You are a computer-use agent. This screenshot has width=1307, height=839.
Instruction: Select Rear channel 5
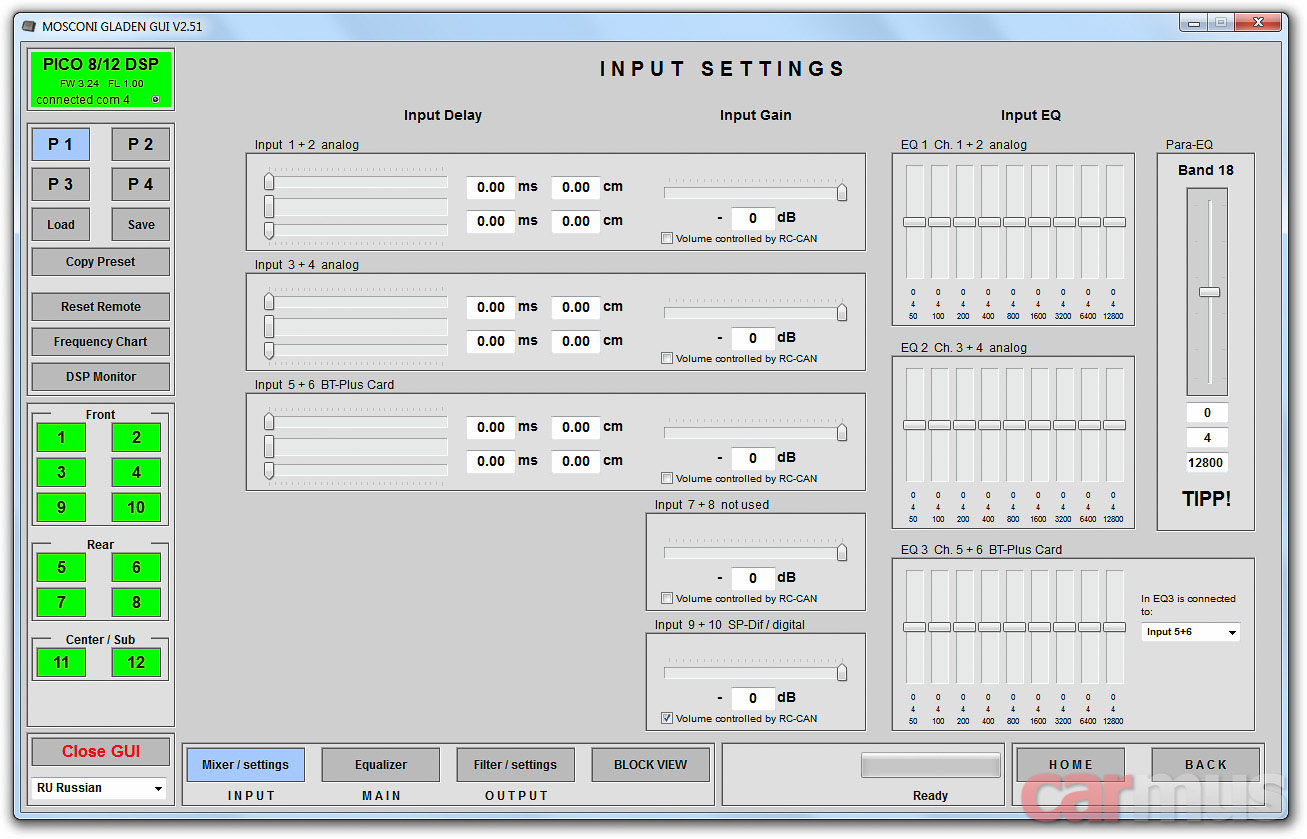click(x=61, y=567)
